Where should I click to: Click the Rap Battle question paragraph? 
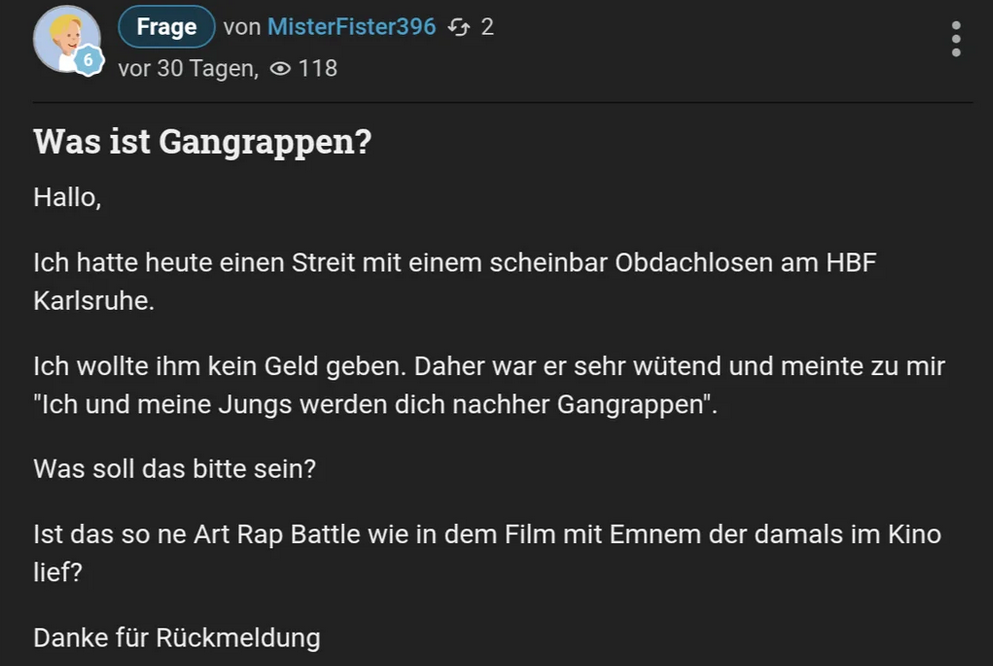tap(487, 534)
